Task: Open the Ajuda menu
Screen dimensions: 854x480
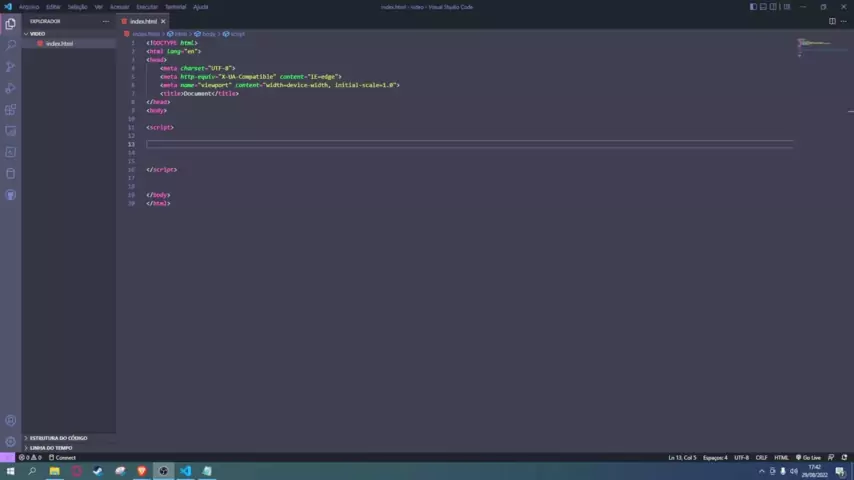Action: (200, 7)
